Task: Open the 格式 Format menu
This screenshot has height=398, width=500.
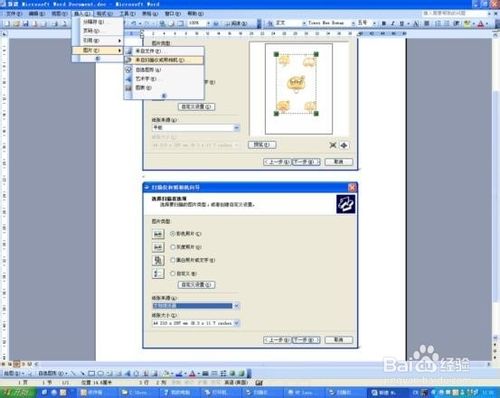Action: 104,14
